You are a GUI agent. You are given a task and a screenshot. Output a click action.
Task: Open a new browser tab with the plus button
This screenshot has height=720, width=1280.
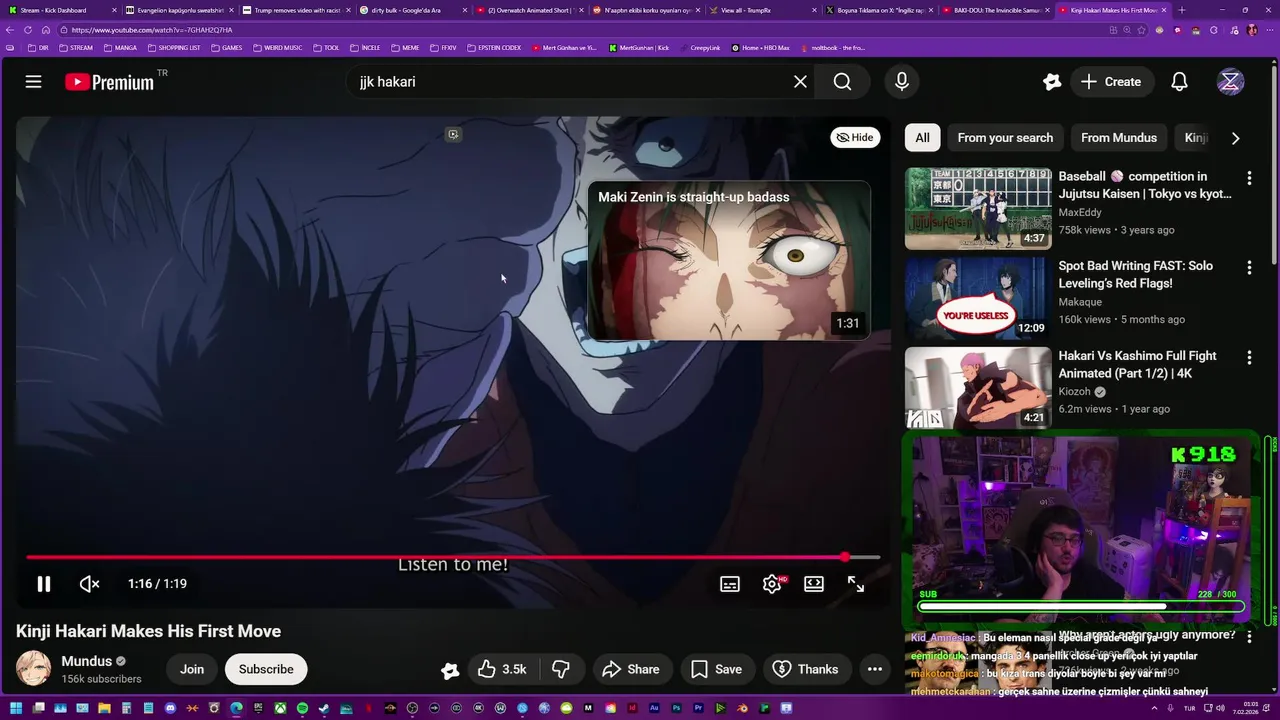1182,10
